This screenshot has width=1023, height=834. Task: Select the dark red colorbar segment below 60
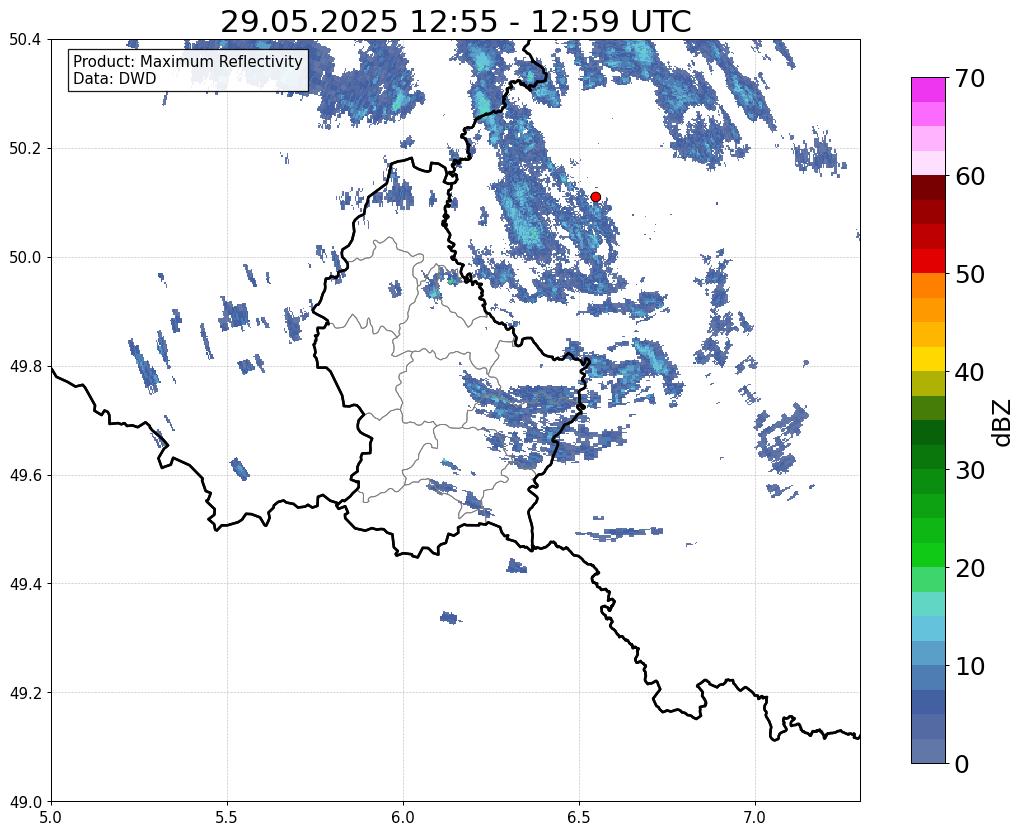[928, 188]
